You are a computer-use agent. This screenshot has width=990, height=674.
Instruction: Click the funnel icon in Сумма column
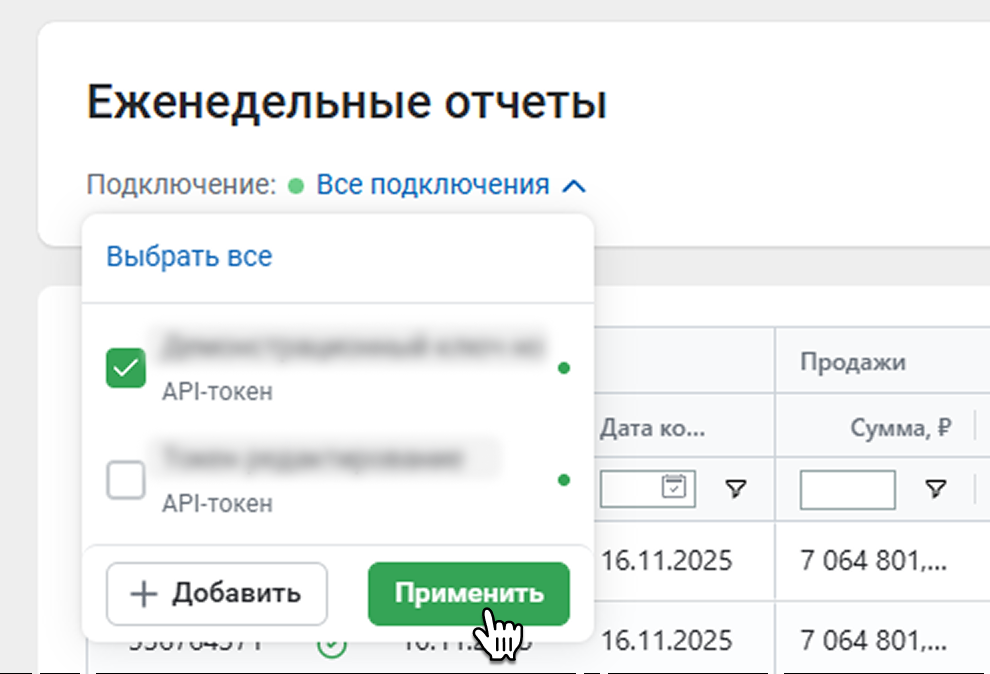935,488
